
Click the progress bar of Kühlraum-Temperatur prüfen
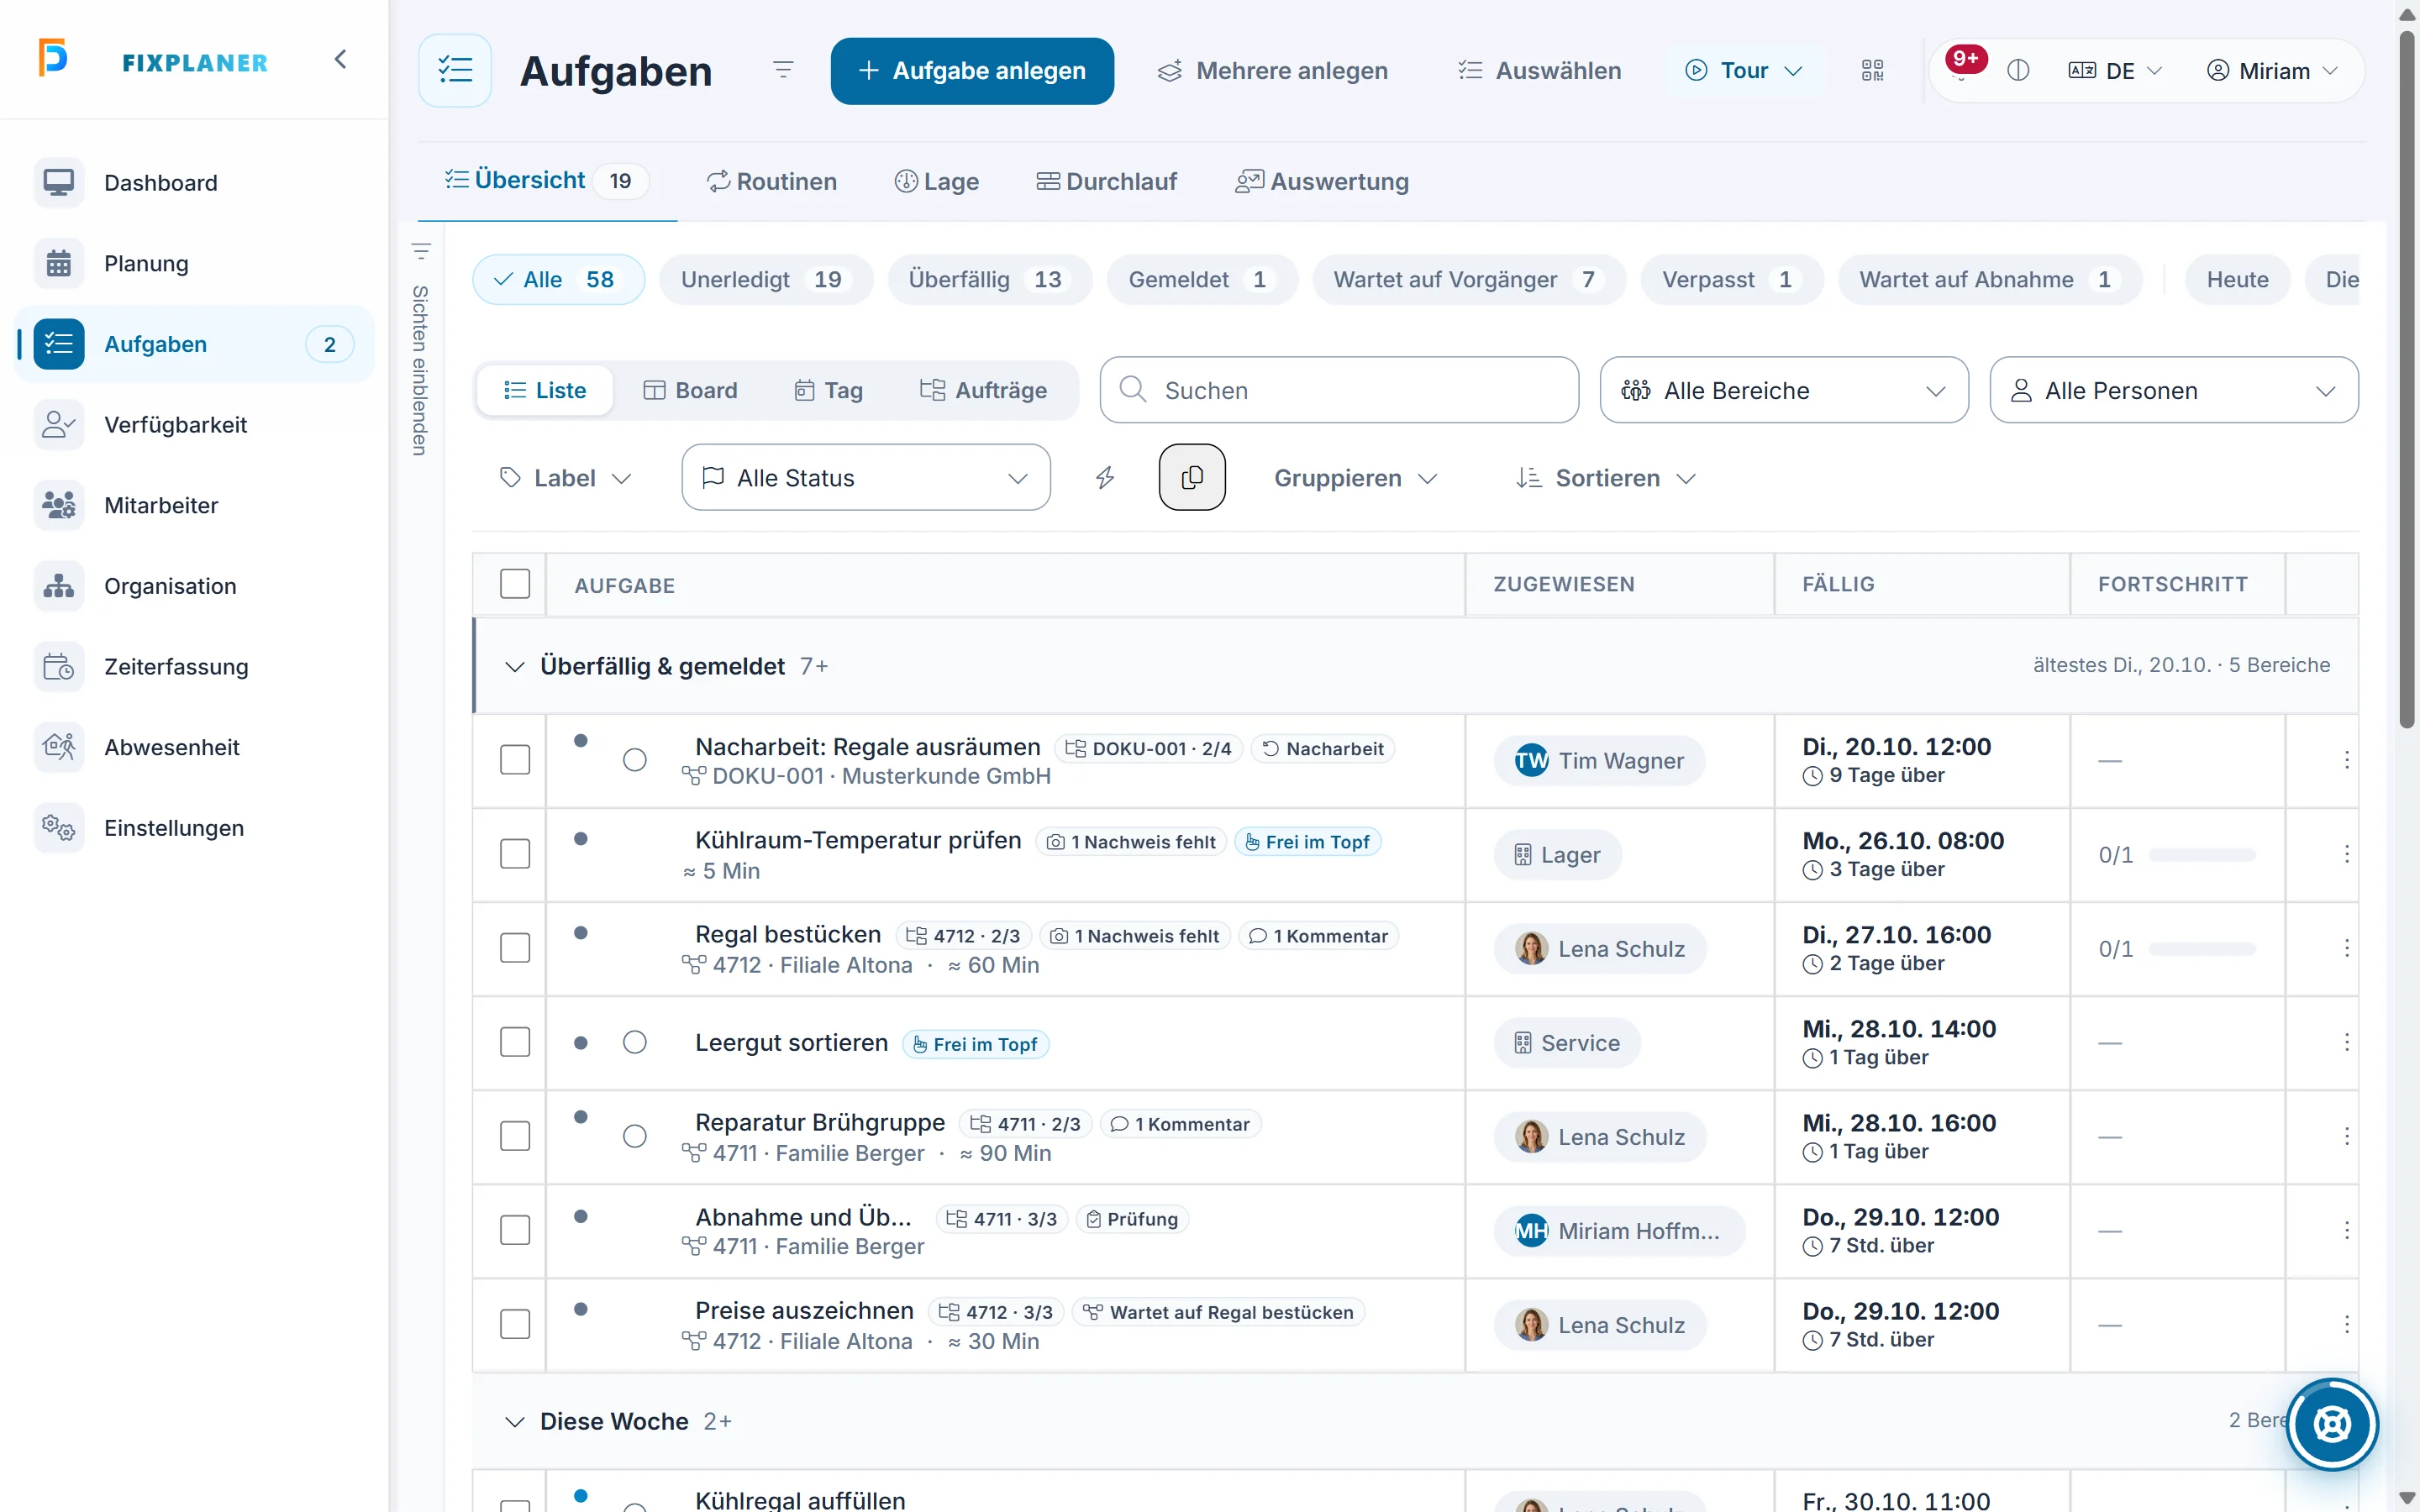click(2202, 855)
